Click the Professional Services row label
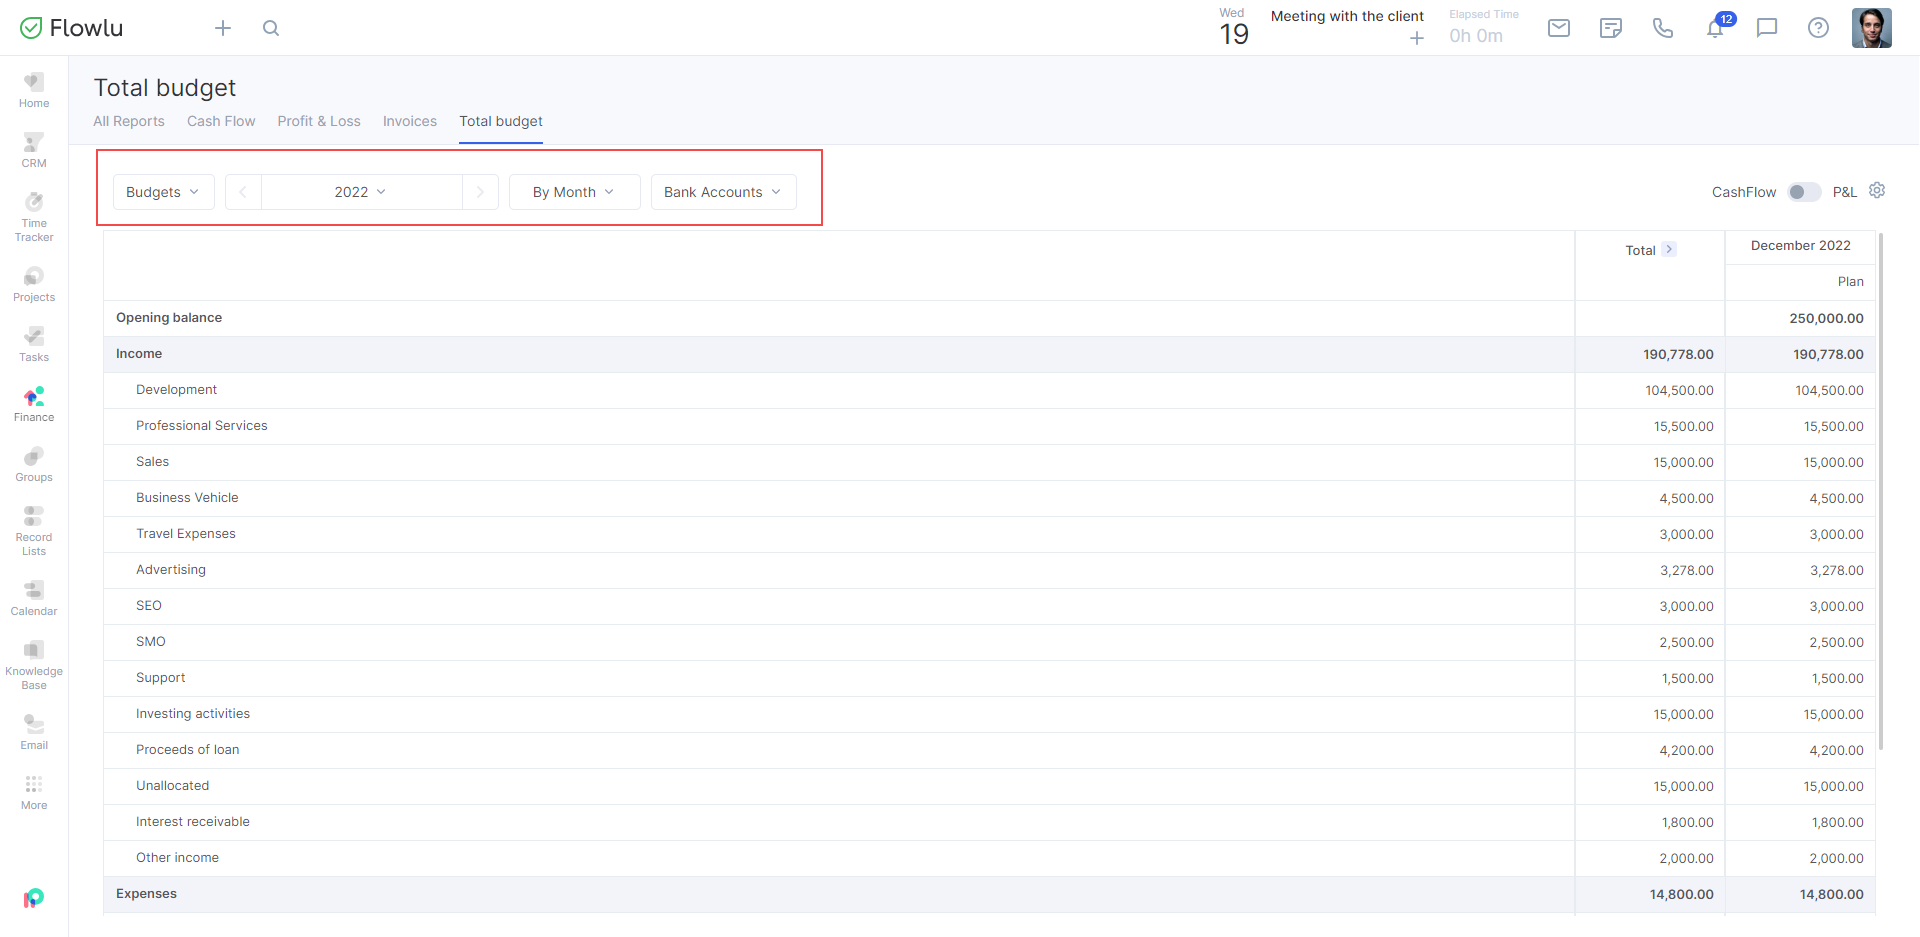Image resolution: width=1920 pixels, height=937 pixels. [x=202, y=426]
